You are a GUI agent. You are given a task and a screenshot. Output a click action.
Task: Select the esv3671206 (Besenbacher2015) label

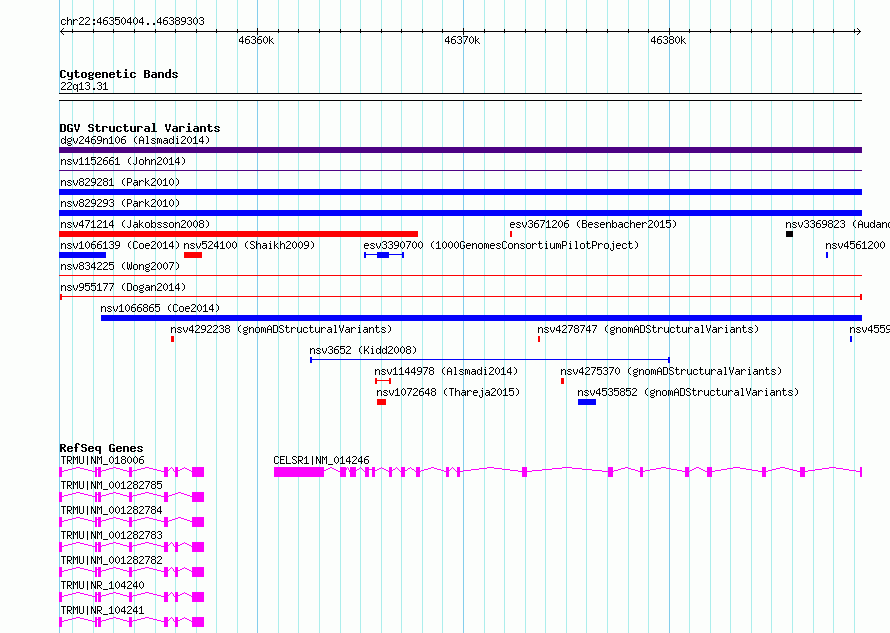click(x=593, y=224)
